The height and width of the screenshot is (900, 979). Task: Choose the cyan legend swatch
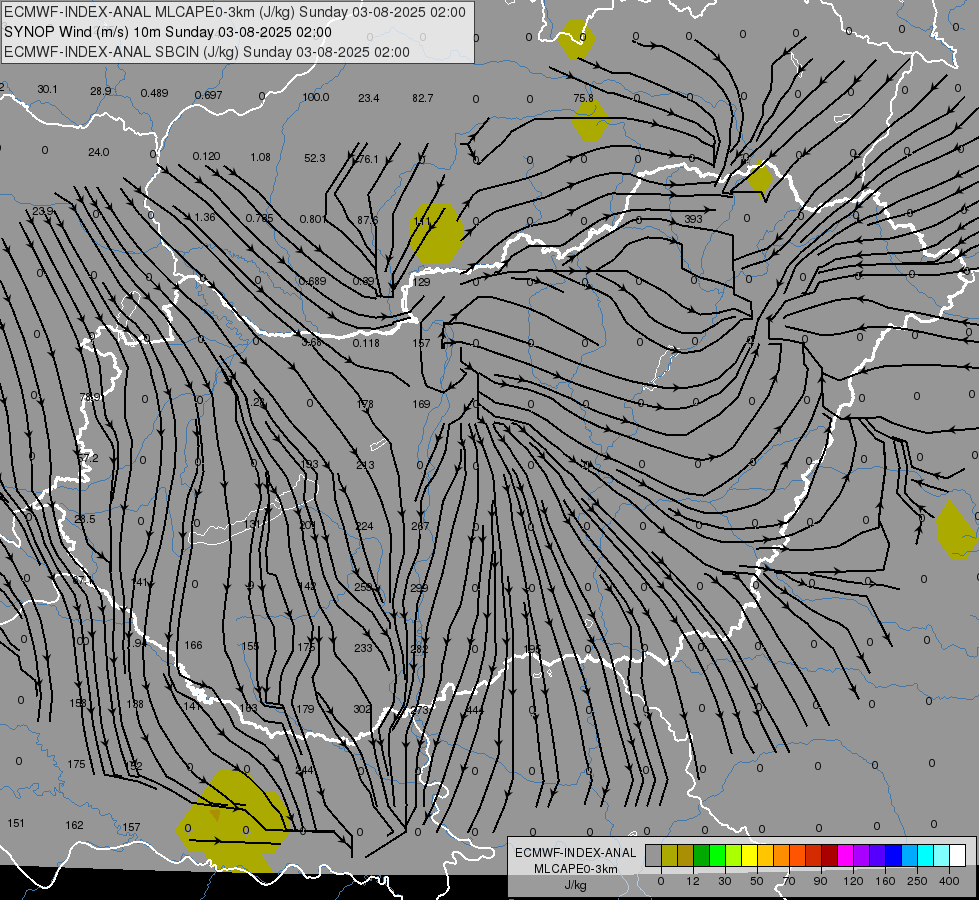pyautogui.click(x=925, y=855)
